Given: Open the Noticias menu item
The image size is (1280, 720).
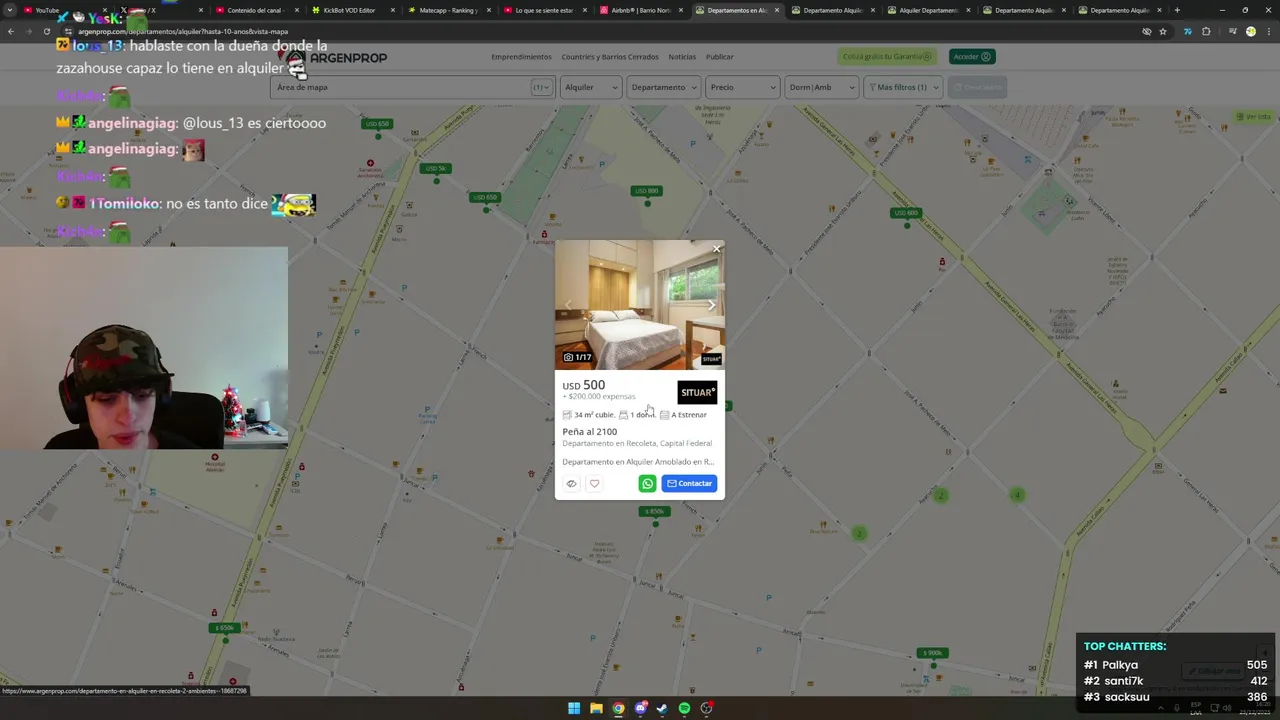Looking at the screenshot, I should [x=682, y=57].
